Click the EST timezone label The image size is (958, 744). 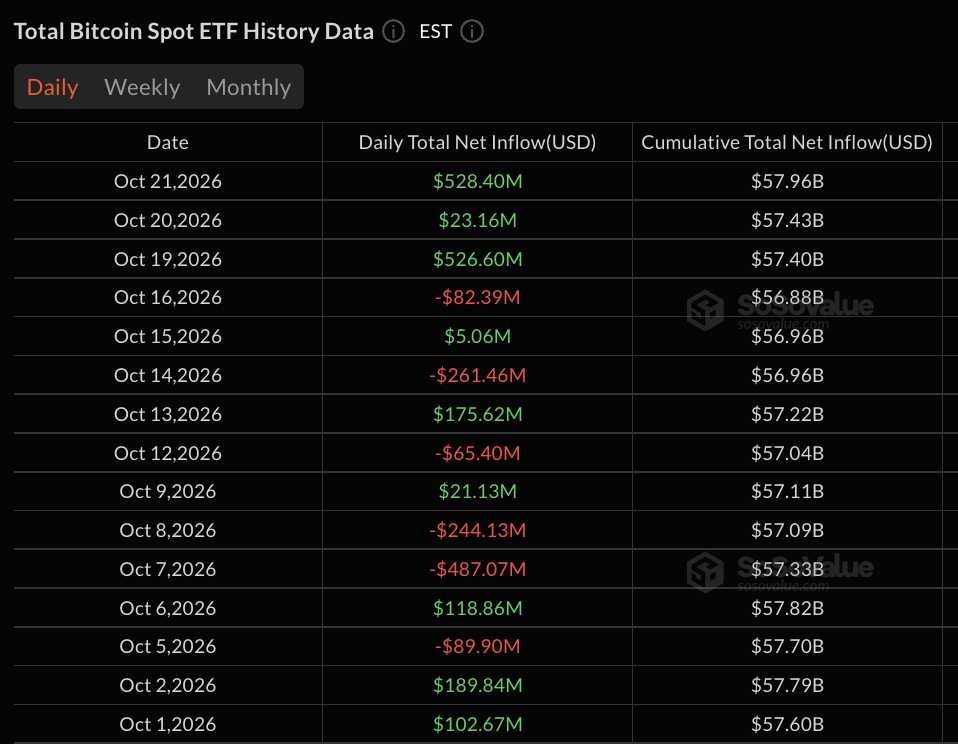tap(436, 31)
